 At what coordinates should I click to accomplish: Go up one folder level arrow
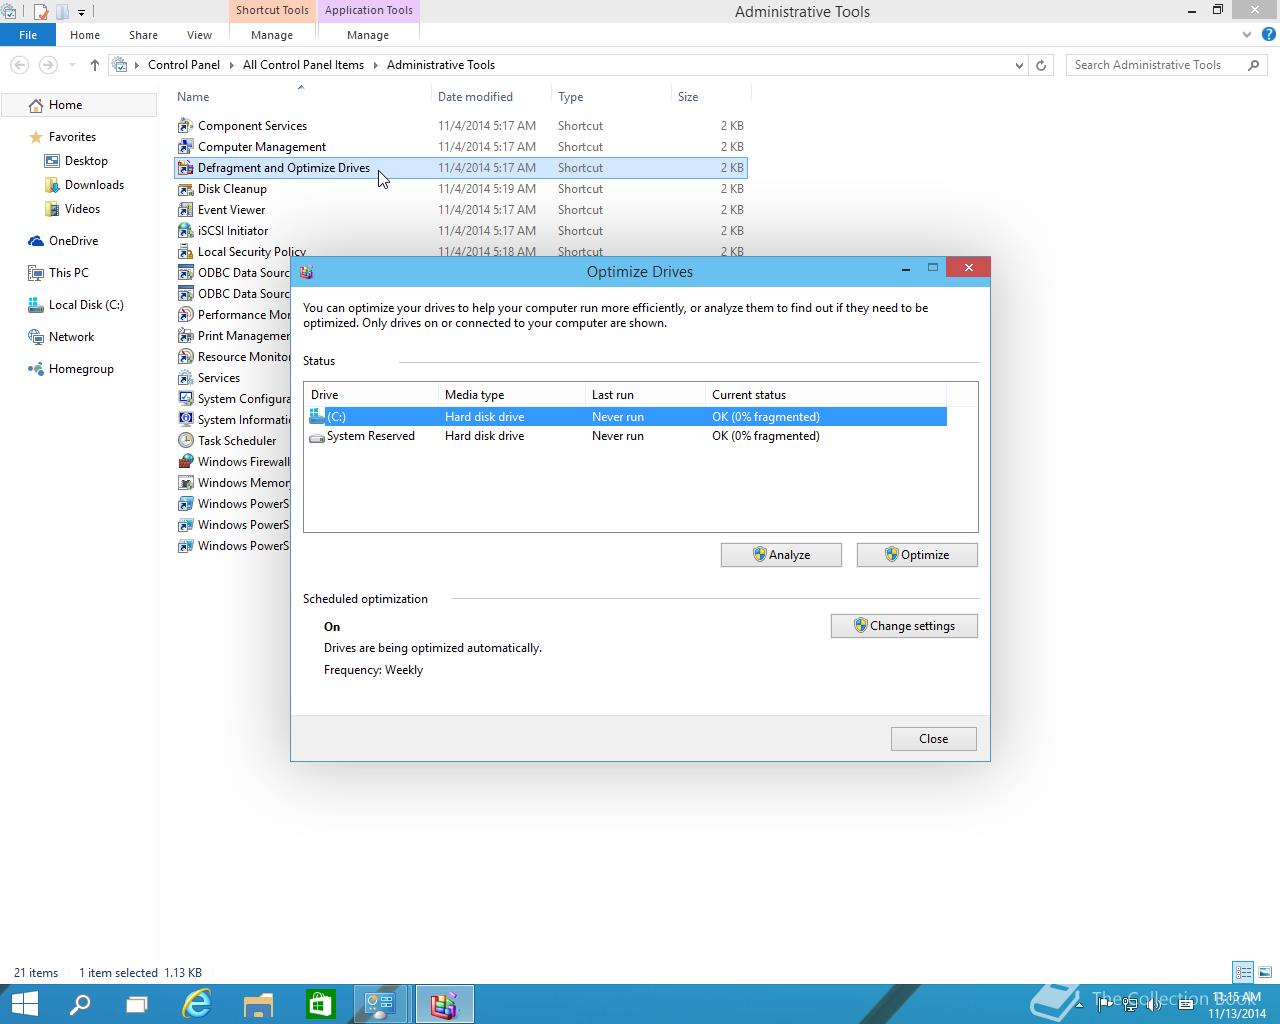95,65
